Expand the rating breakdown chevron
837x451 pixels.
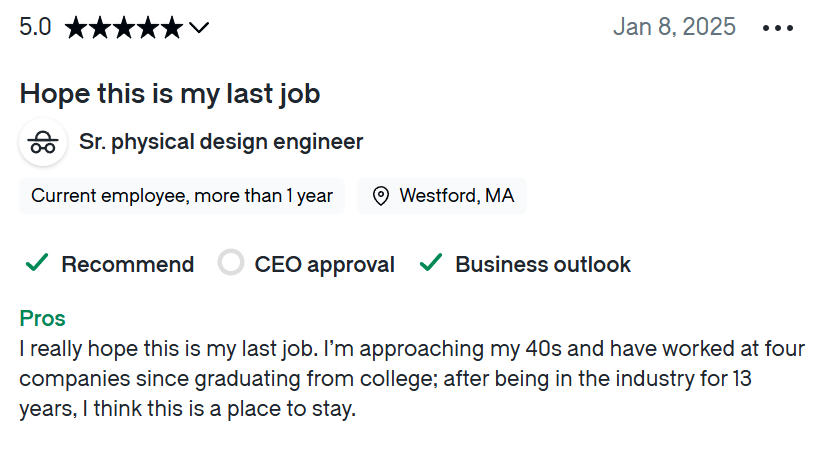pyautogui.click(x=199, y=28)
